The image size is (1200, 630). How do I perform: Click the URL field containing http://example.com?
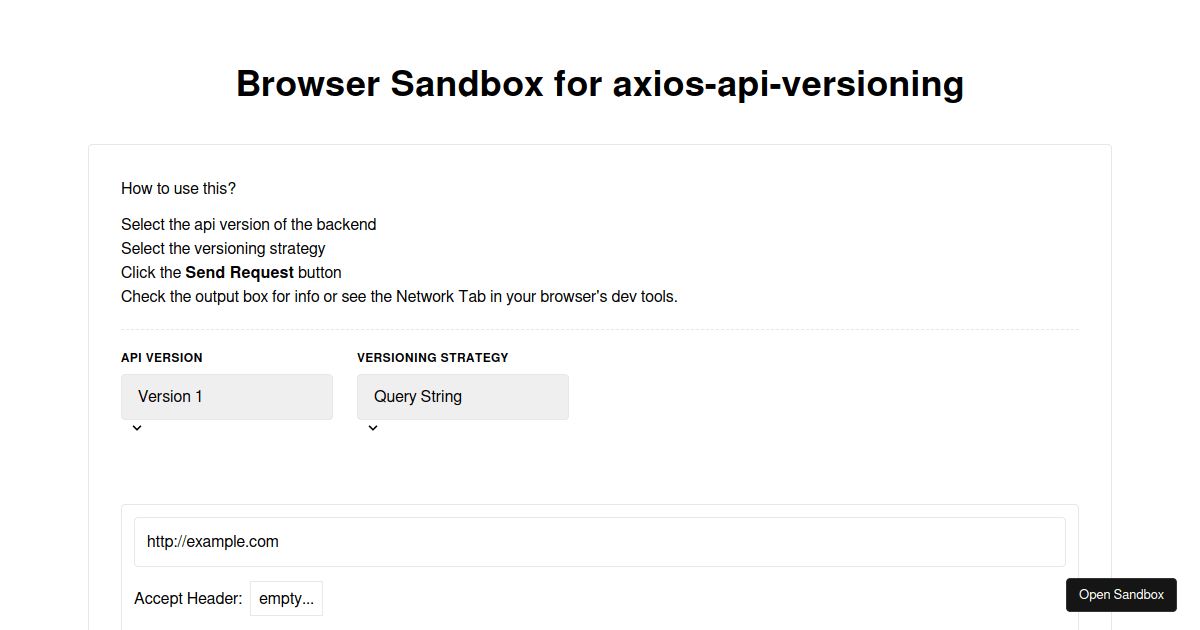coord(600,541)
